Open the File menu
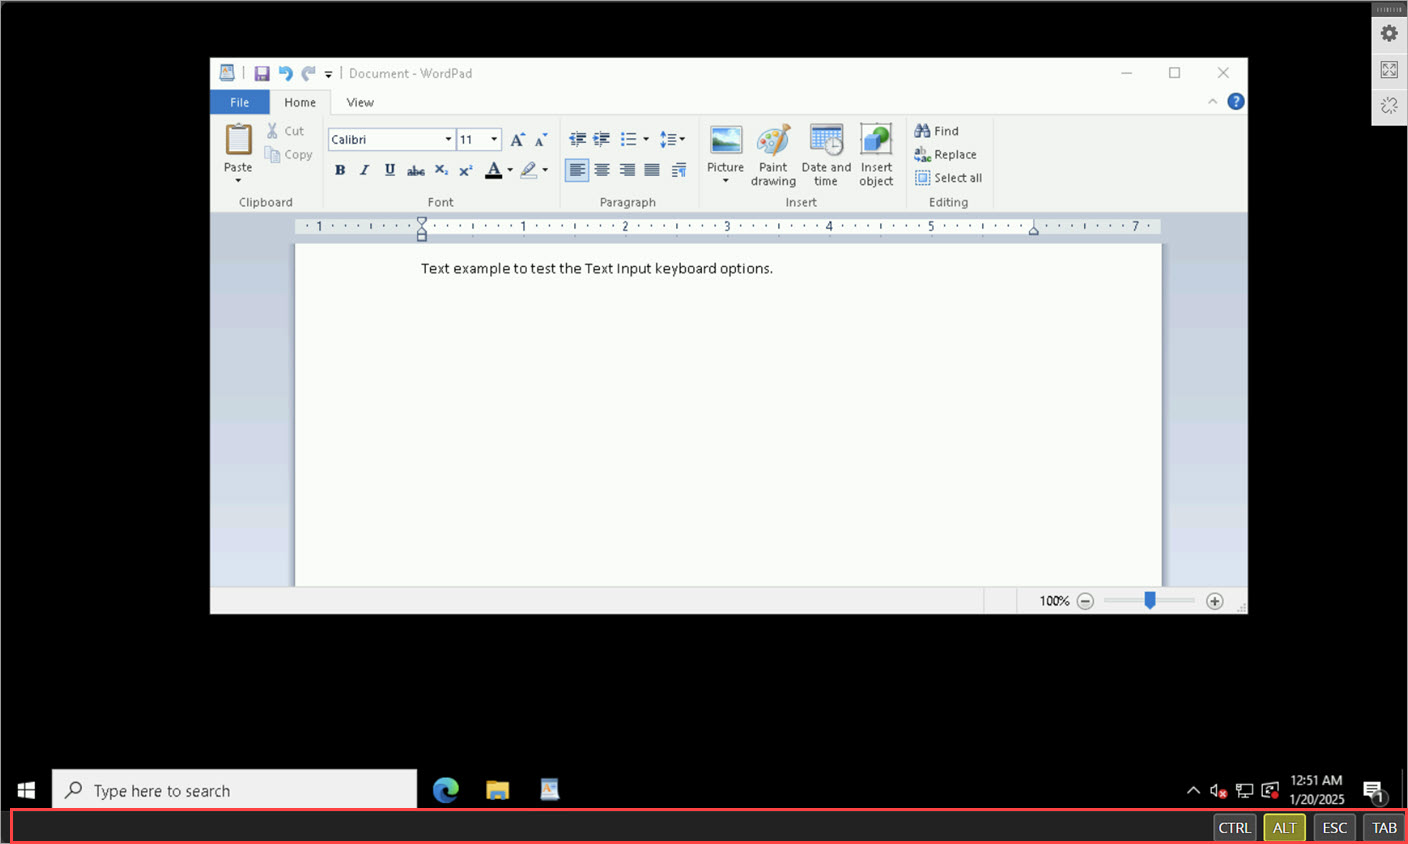 [x=239, y=102]
